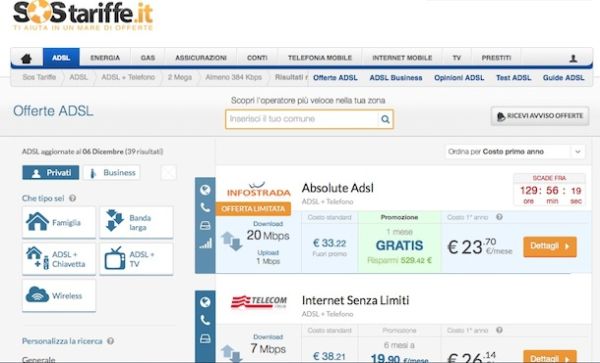Go to TELEFONIA MOBILE tab
Screen dimensions: 600x363
pos(320,58)
